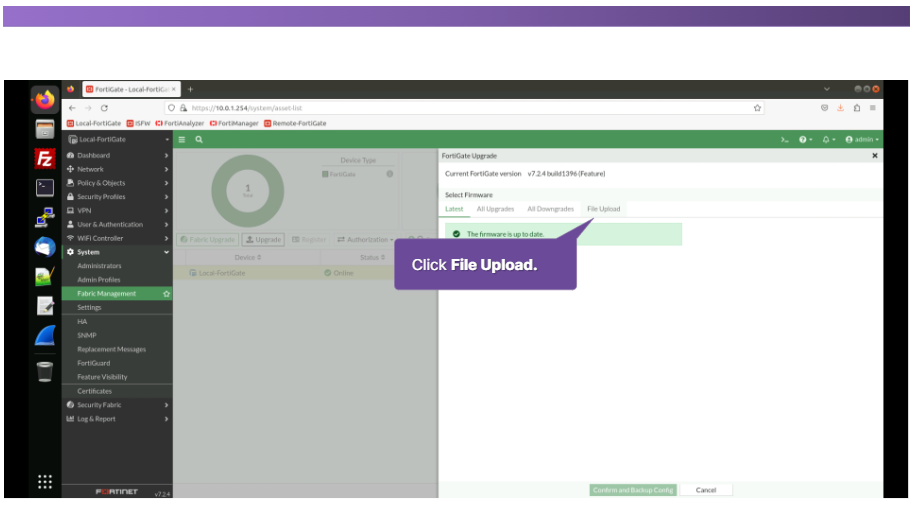Click the Fabric Upgrade button

(207, 240)
